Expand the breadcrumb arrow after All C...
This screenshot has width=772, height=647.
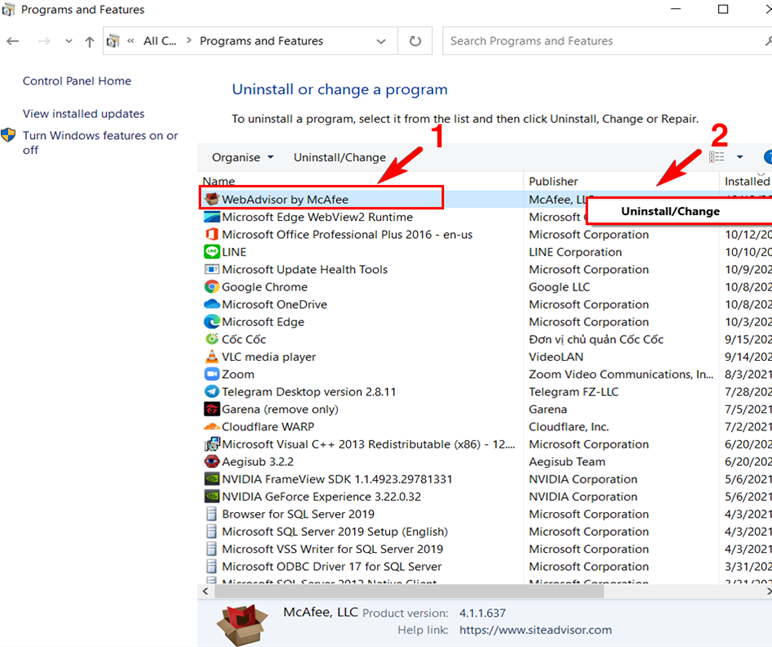pyautogui.click(x=189, y=40)
